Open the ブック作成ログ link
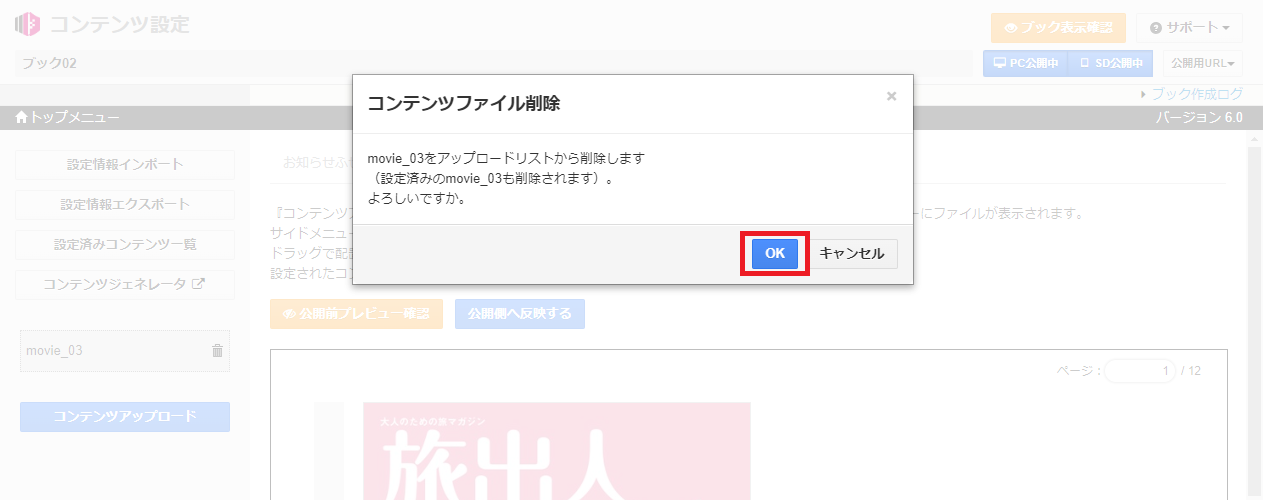 (x=1196, y=94)
